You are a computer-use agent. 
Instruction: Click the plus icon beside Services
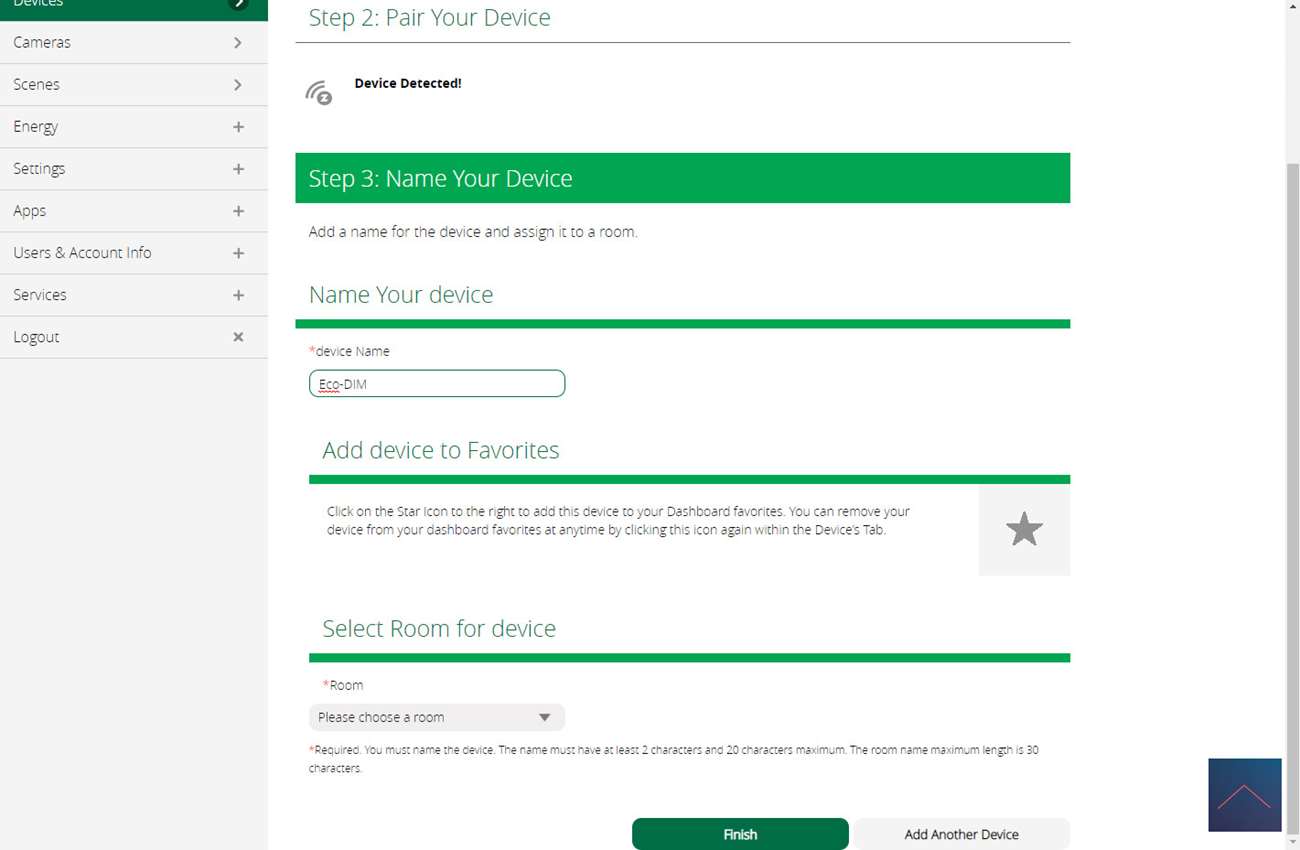(238, 295)
